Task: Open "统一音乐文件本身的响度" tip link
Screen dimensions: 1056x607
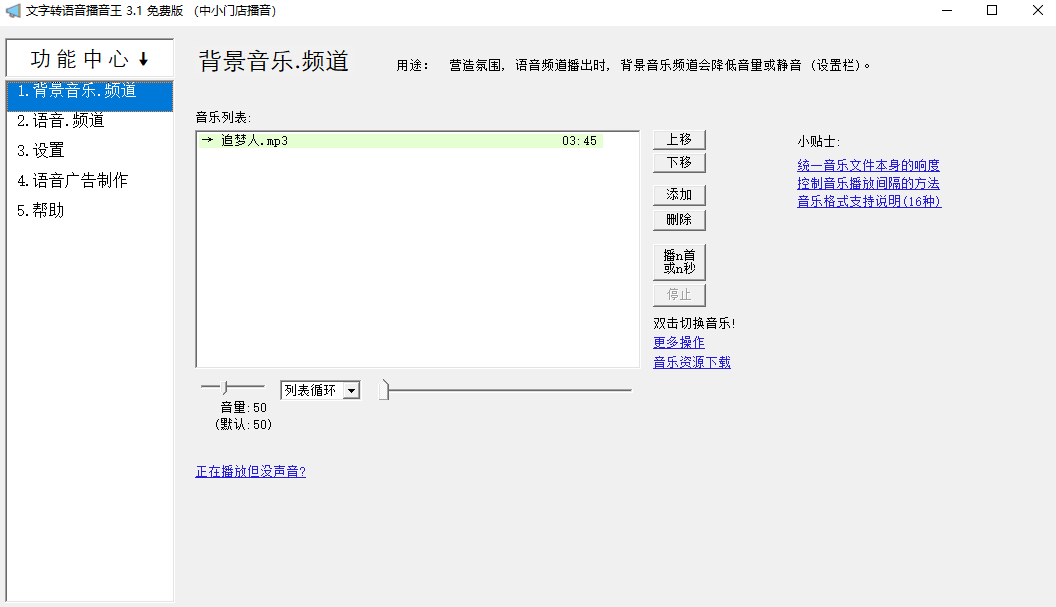Action: tap(868, 164)
